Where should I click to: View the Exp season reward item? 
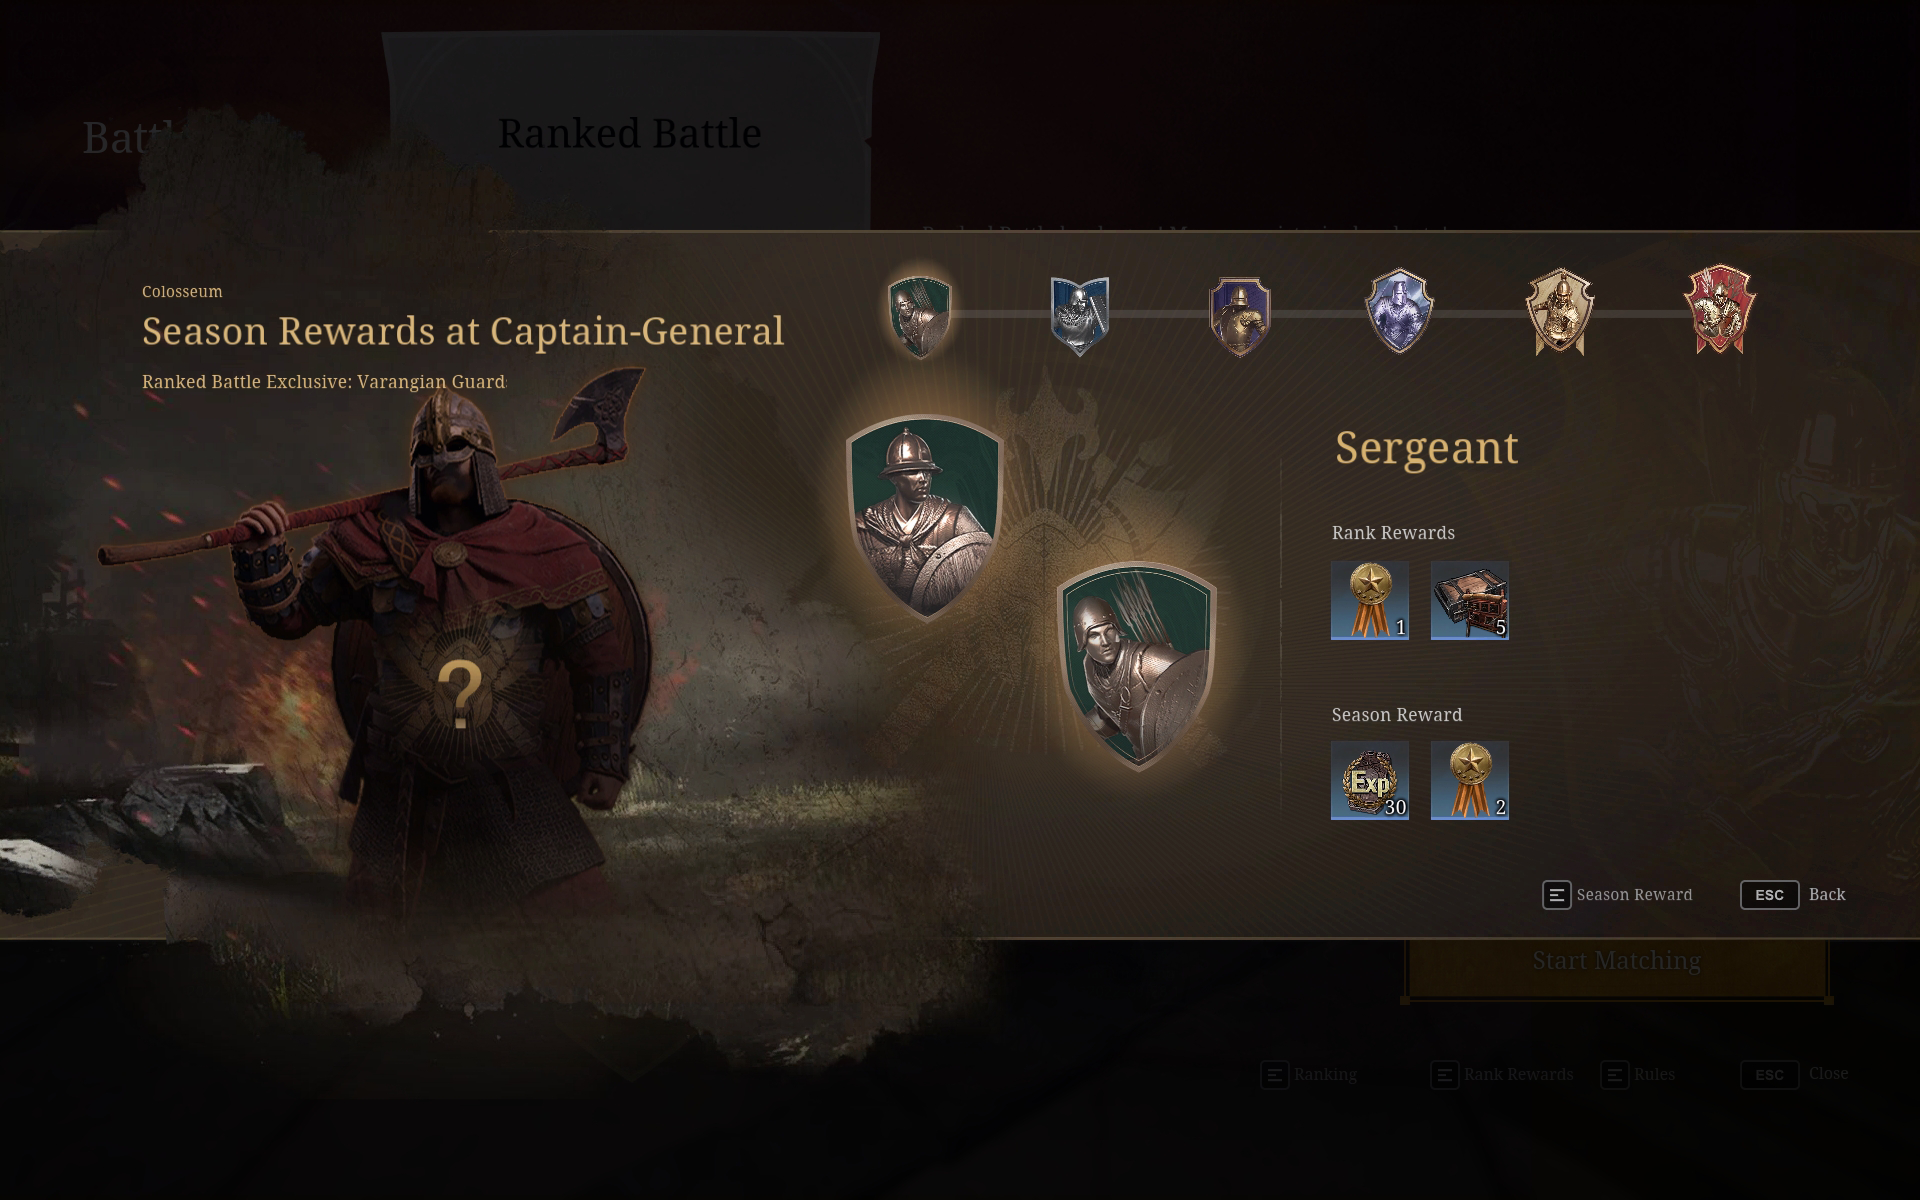pos(1370,780)
